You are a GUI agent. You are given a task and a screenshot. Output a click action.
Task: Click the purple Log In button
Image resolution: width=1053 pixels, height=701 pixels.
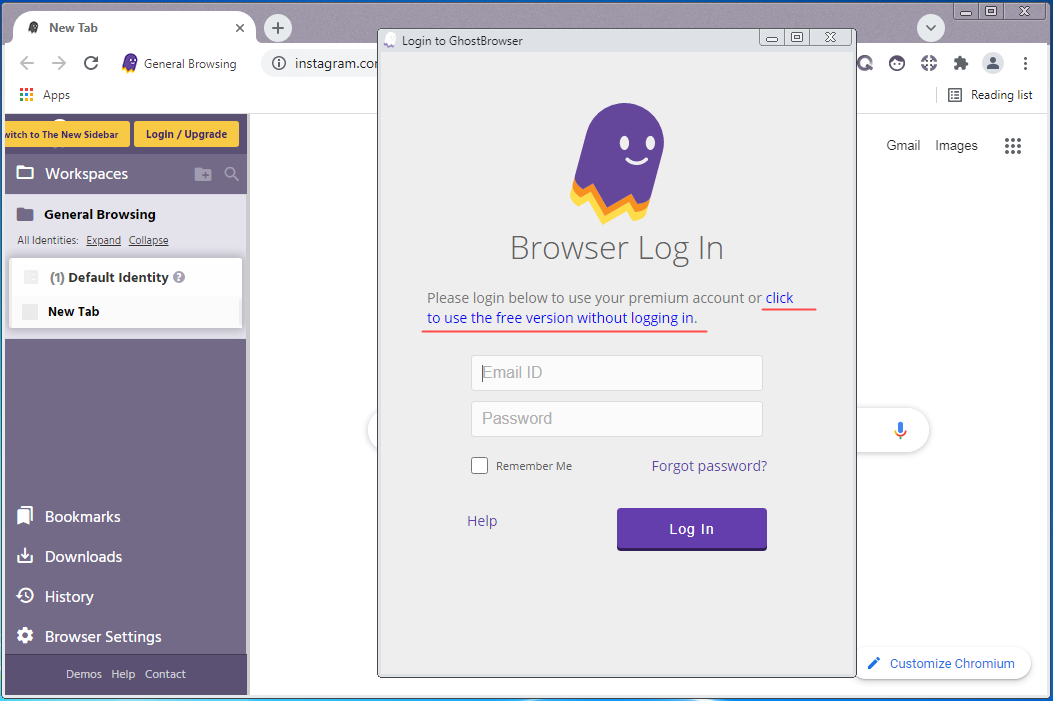692,529
